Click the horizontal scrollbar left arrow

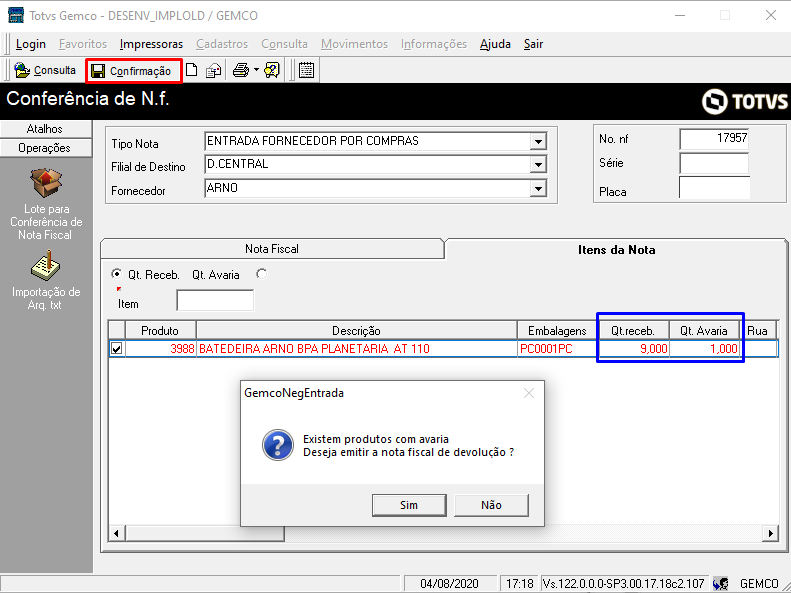click(x=117, y=533)
